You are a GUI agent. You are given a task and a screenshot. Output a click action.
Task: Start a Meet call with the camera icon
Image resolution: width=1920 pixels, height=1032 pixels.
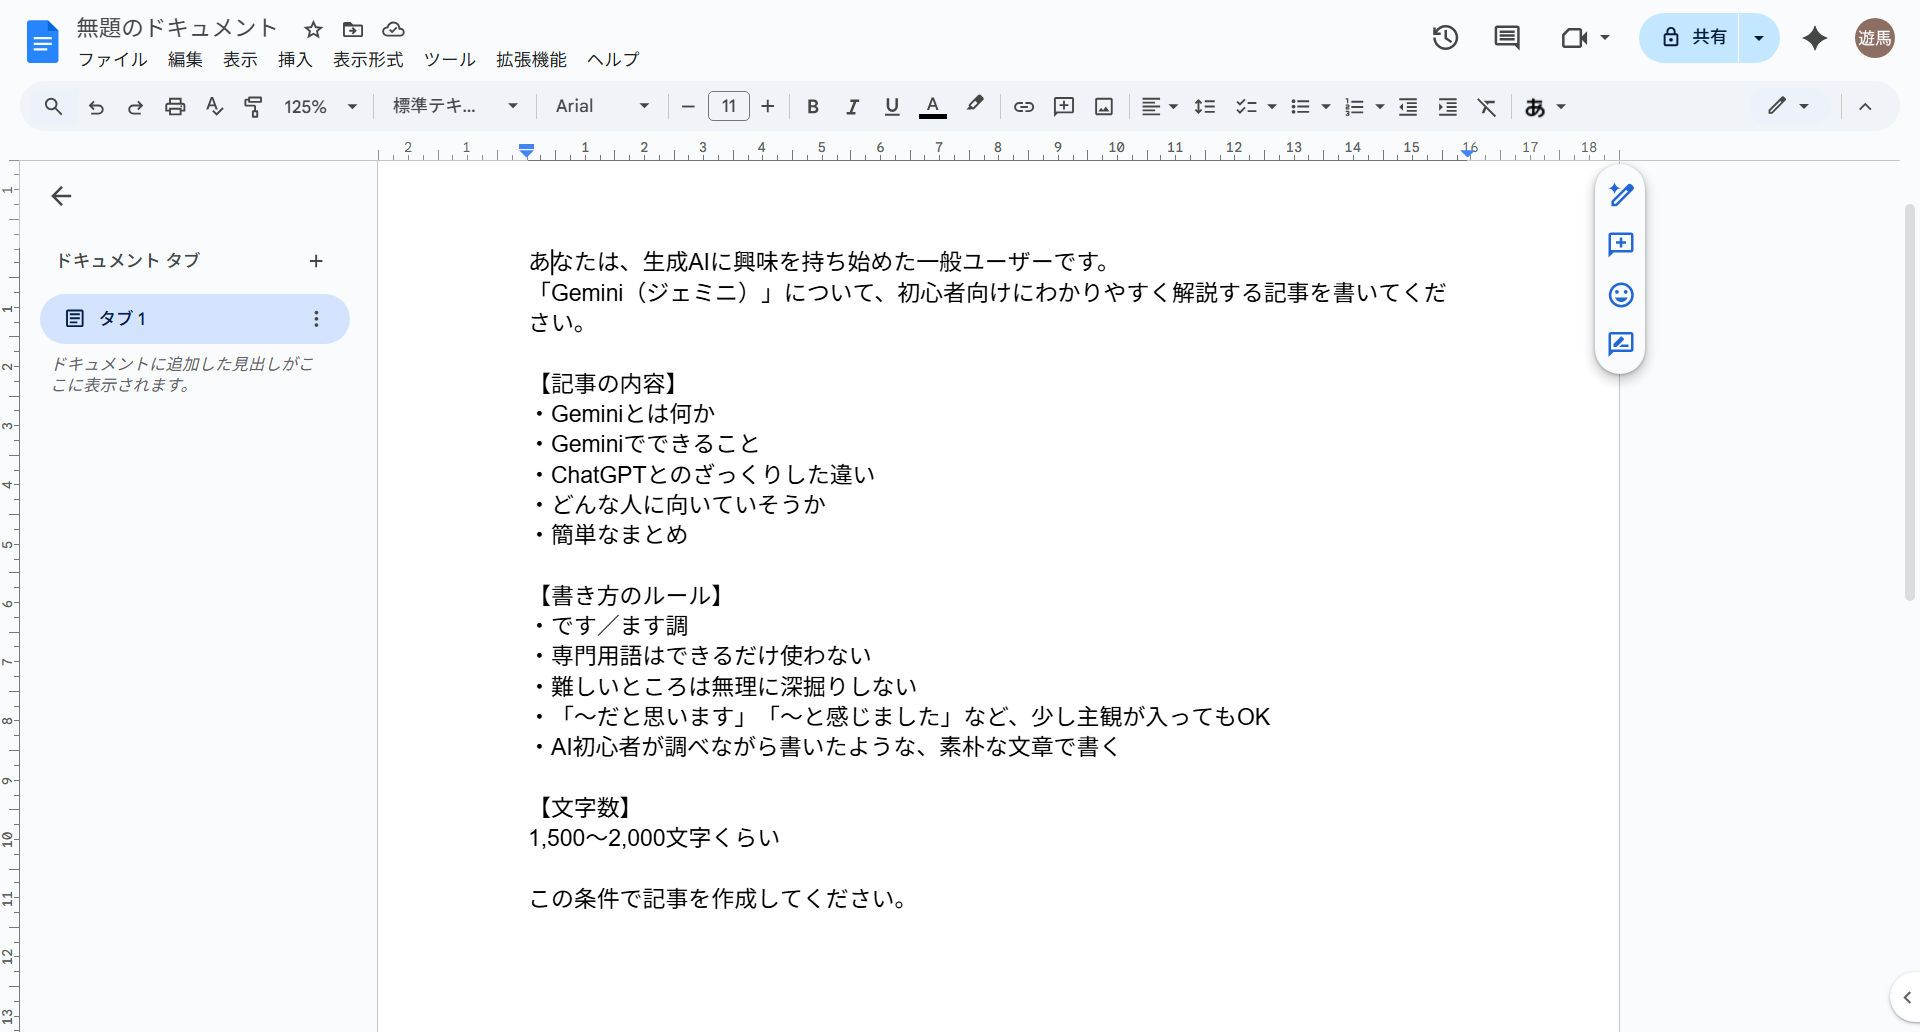(1575, 37)
